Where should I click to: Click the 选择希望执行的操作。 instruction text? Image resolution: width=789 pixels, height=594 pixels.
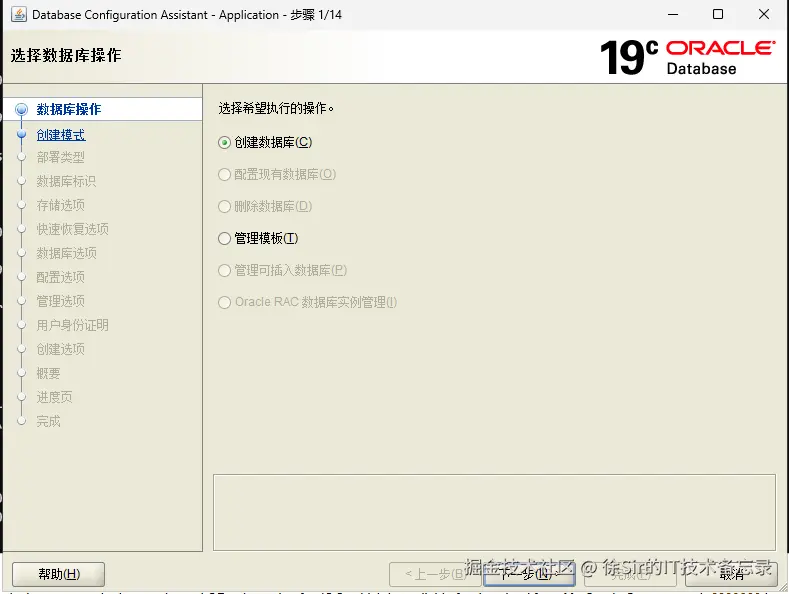click(276, 108)
